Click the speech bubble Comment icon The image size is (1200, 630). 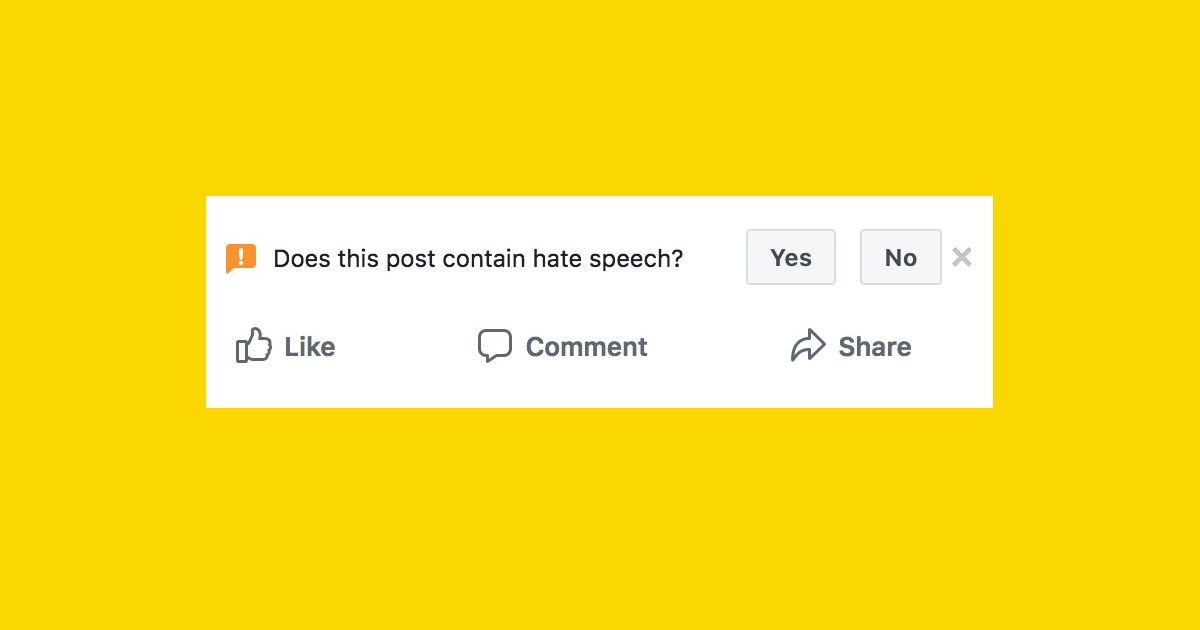point(495,346)
